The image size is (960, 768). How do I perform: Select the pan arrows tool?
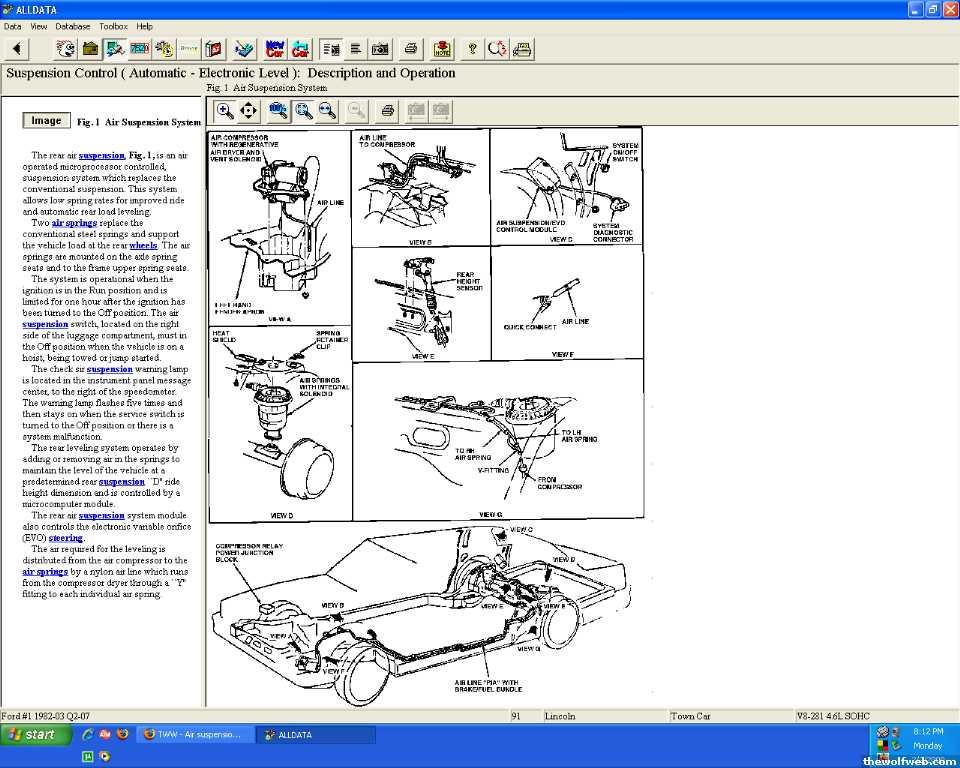(x=248, y=110)
